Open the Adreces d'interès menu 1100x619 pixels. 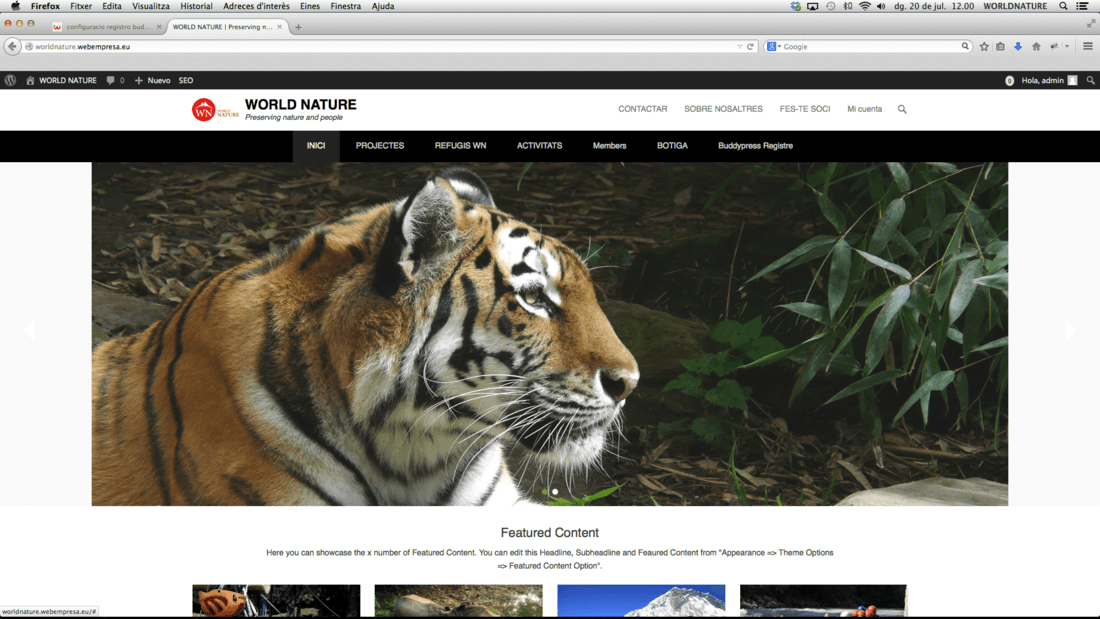256,6
